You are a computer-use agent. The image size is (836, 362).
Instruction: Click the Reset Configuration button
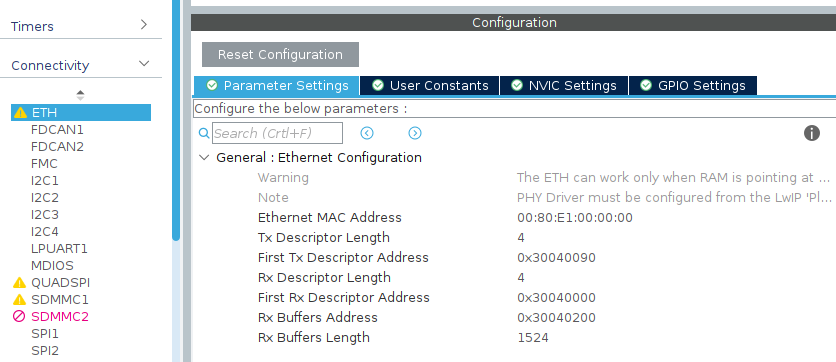point(280,54)
